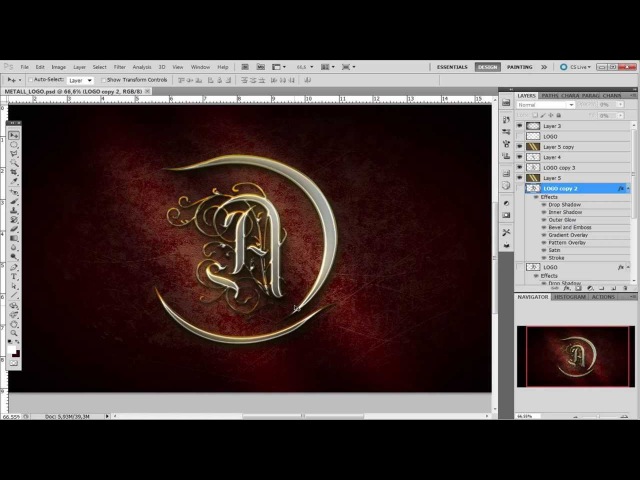Image resolution: width=640 pixels, height=480 pixels.
Task: Toggle visibility of the Drop Shadow effect
Action: [544, 205]
